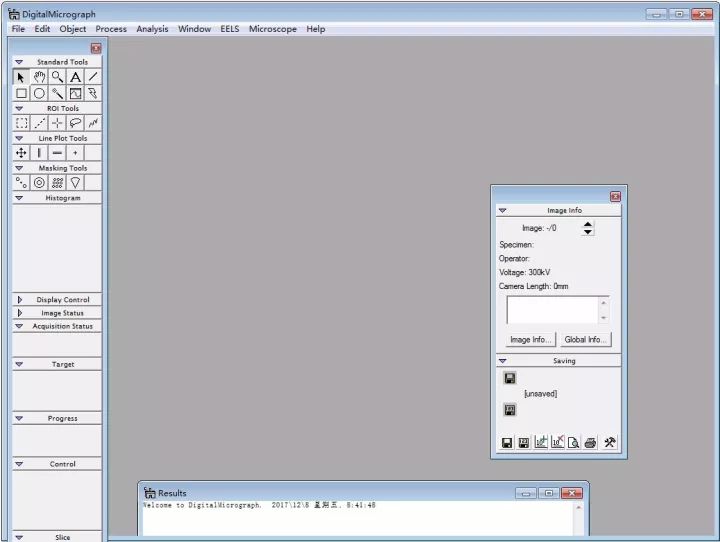Select the wedge mask tool
The width and height of the screenshot is (720, 542).
[75, 183]
